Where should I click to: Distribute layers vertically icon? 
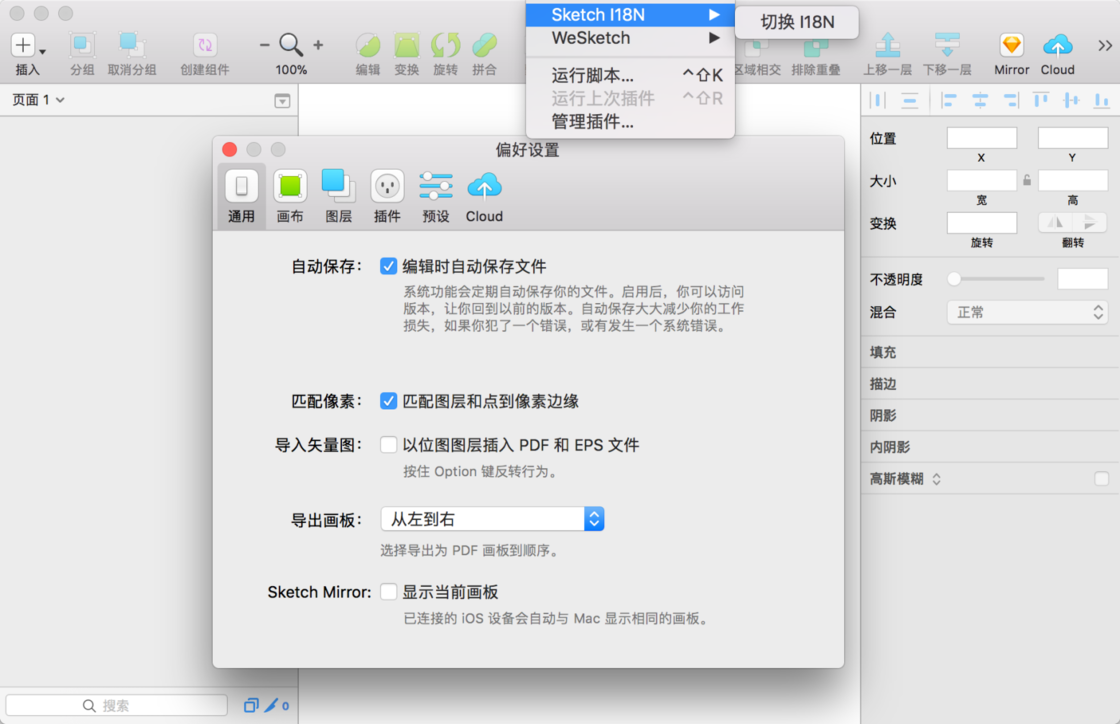coord(909,101)
